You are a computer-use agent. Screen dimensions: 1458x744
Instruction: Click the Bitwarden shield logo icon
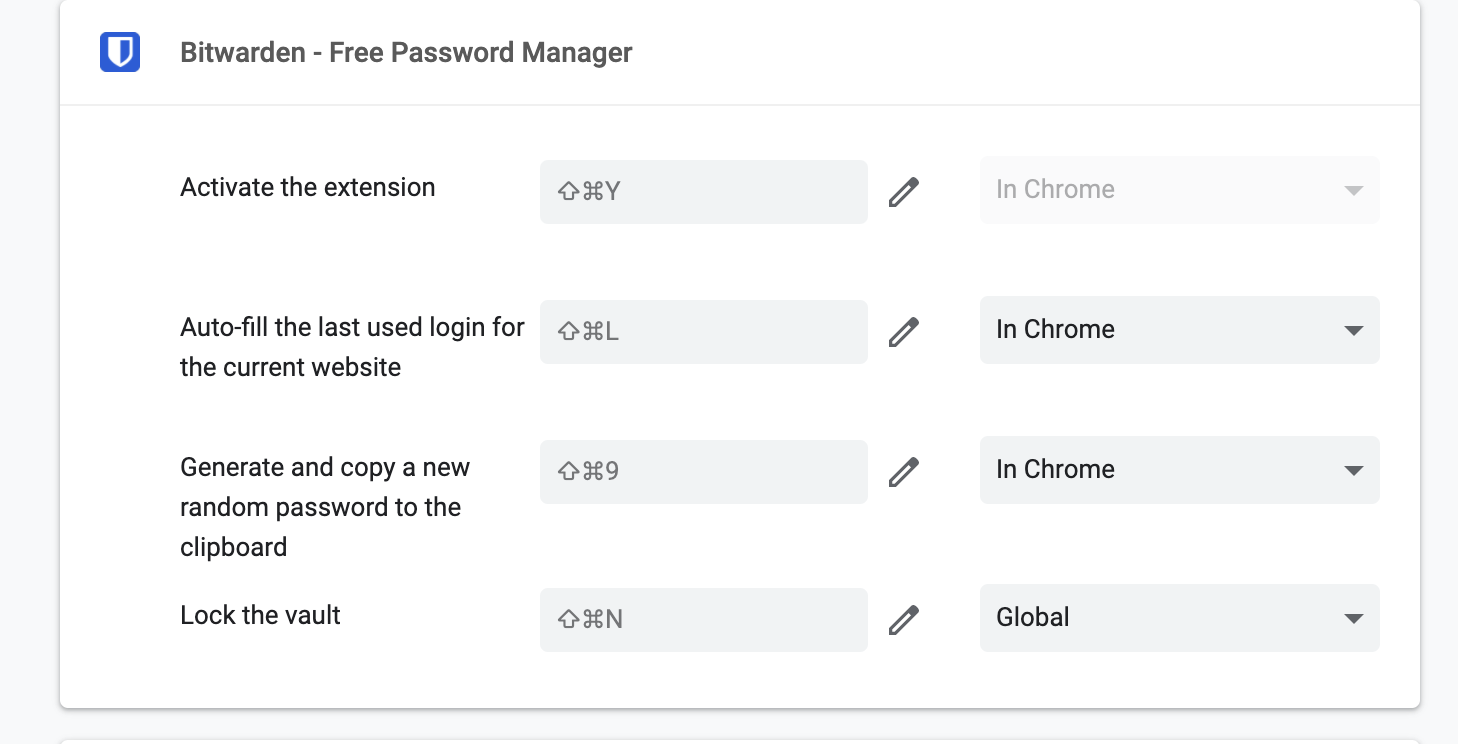pyautogui.click(x=120, y=52)
